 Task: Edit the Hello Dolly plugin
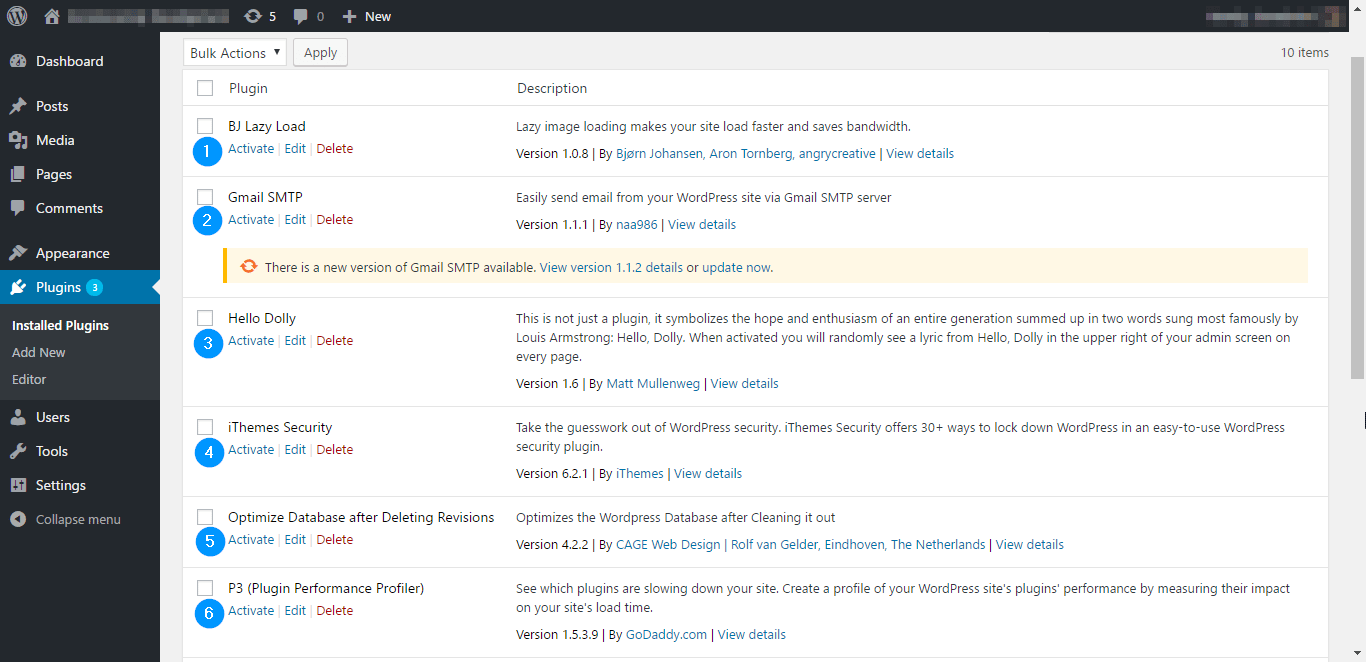(x=295, y=340)
